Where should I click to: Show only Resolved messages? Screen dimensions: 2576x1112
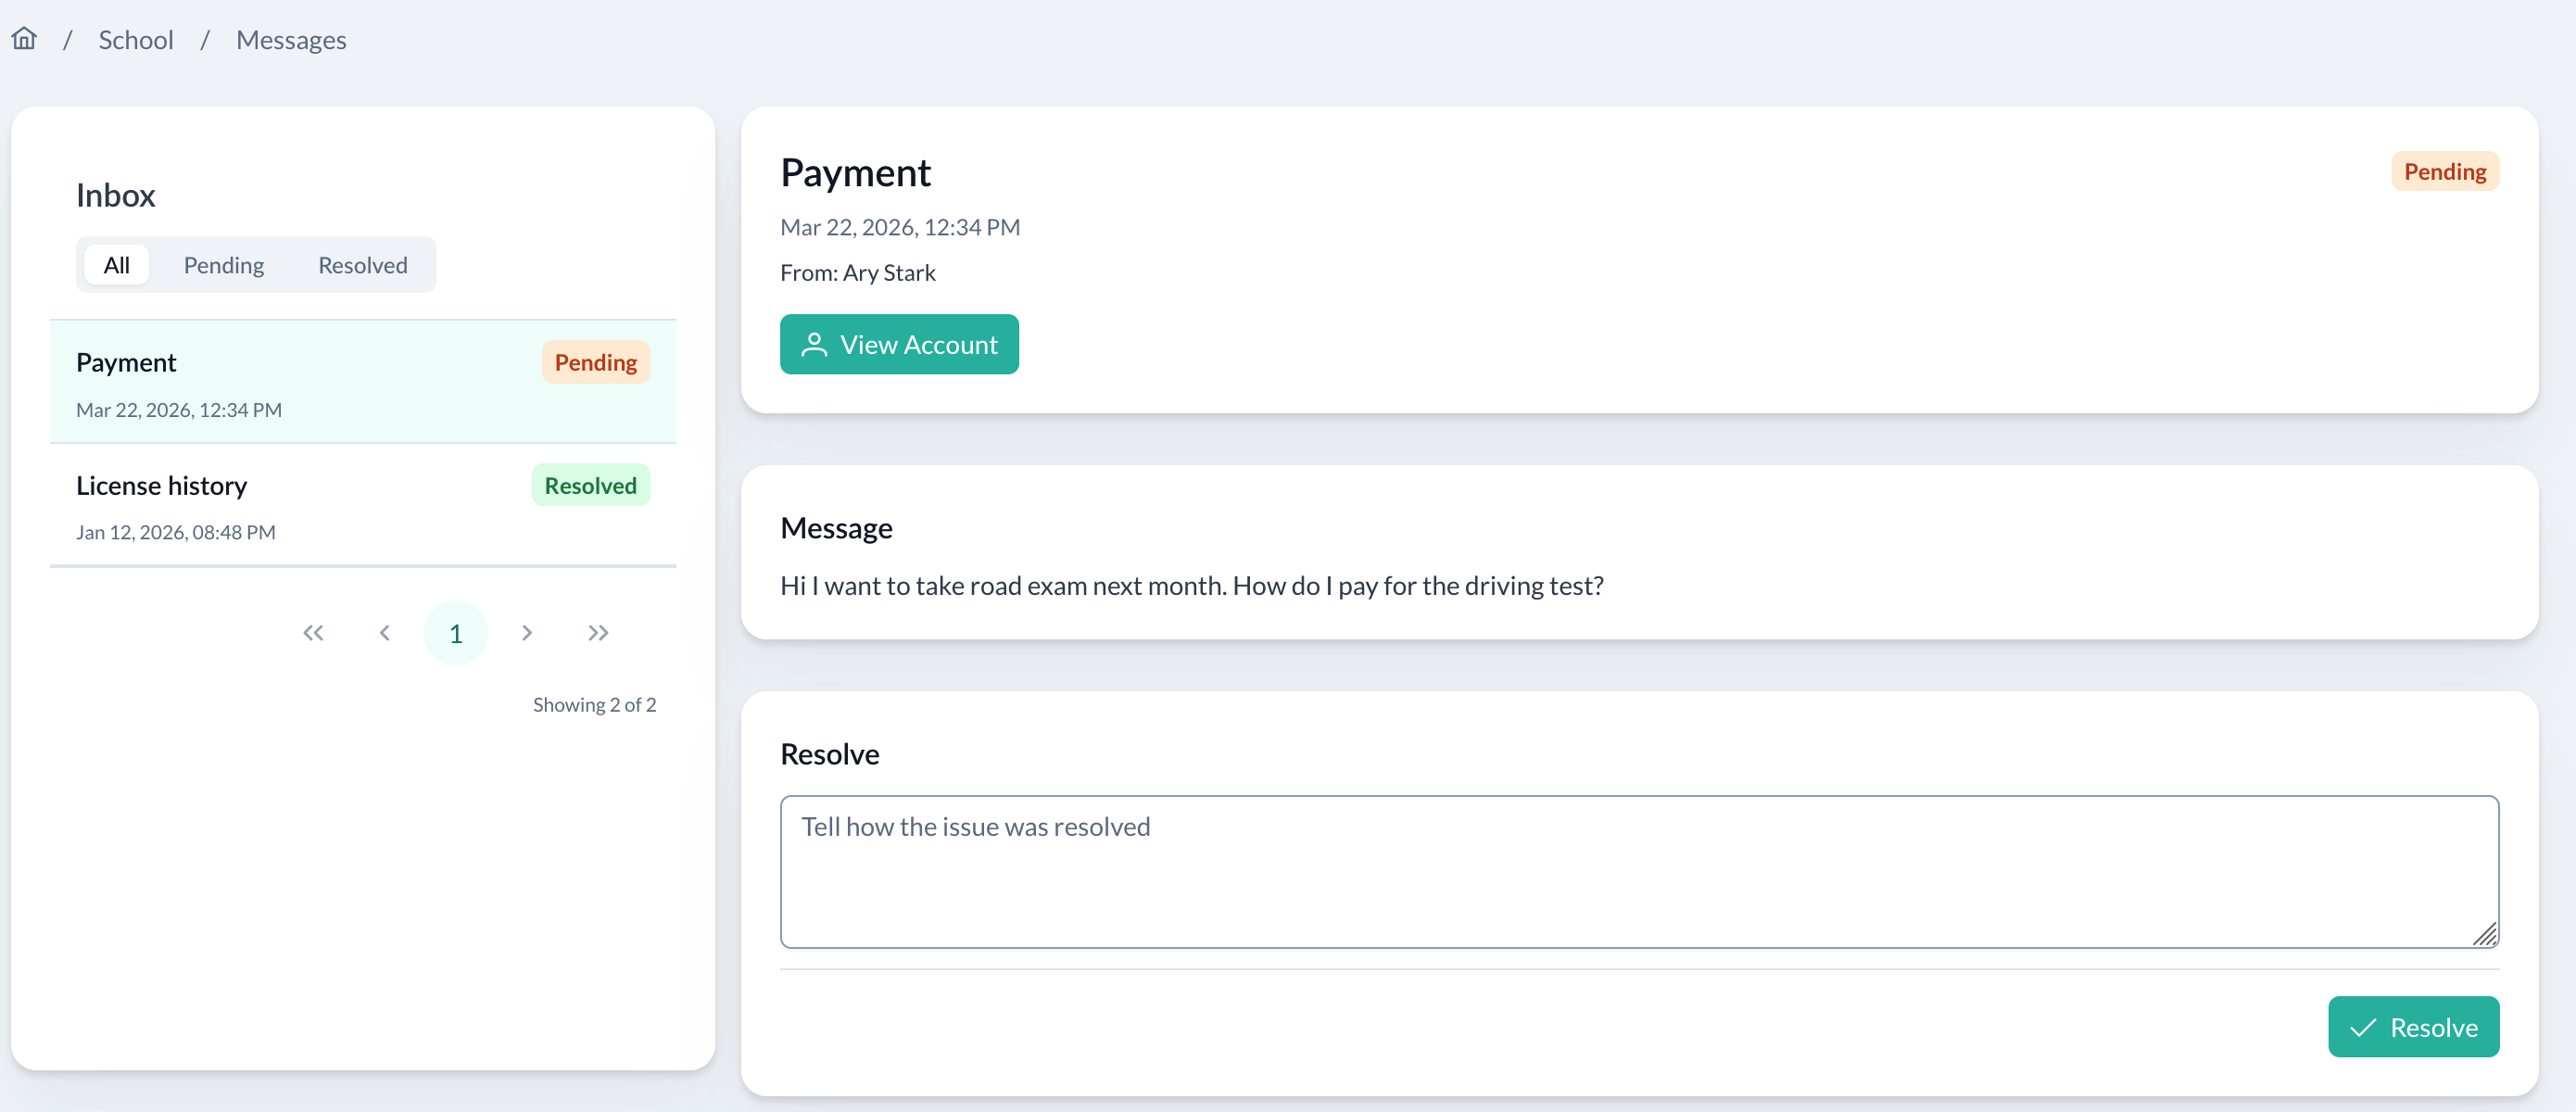pos(362,265)
